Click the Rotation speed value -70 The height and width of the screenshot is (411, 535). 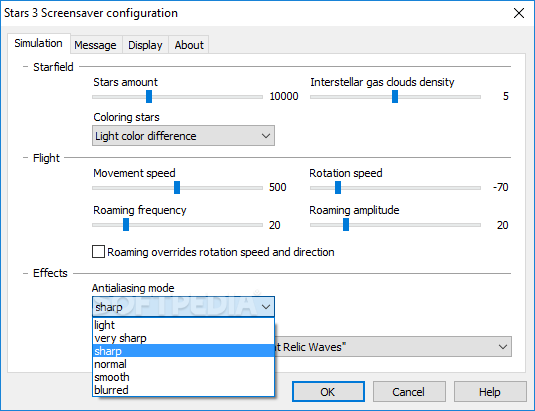point(501,187)
